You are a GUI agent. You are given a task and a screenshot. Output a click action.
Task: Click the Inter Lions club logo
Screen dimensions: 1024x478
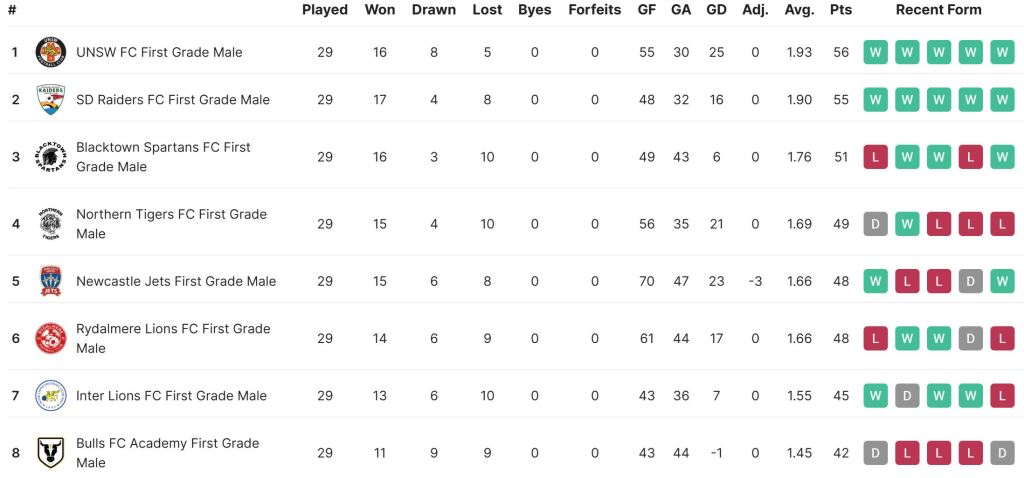[x=50, y=396]
